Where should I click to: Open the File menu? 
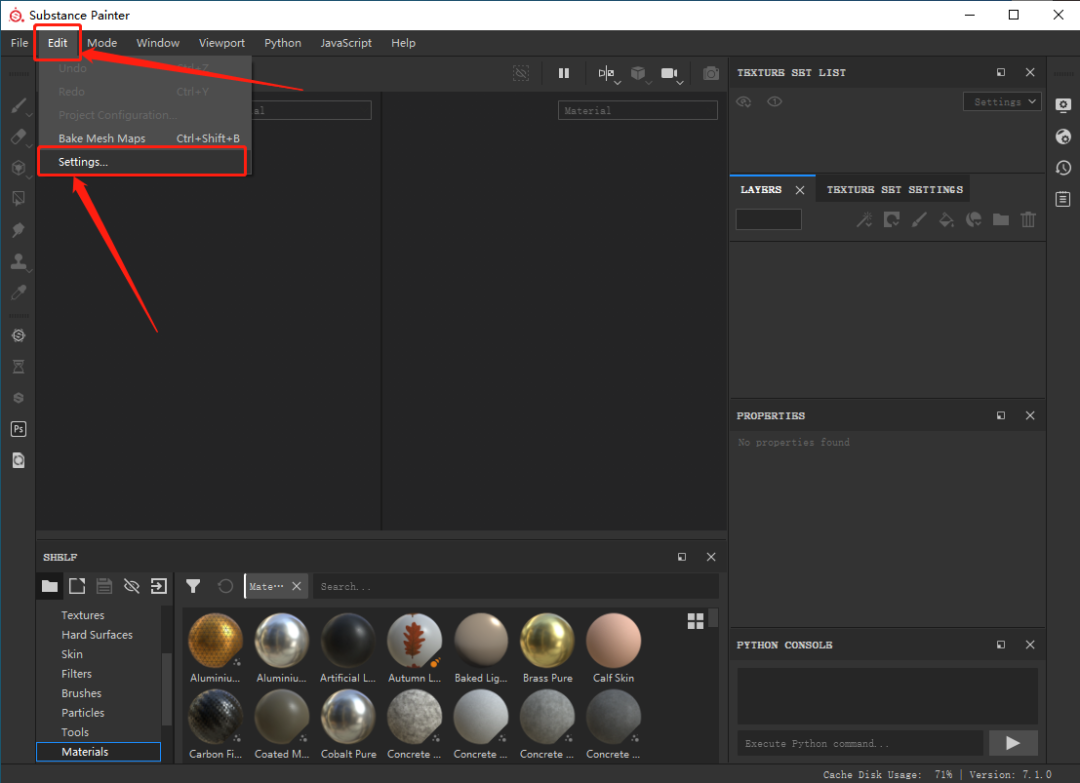tap(19, 43)
